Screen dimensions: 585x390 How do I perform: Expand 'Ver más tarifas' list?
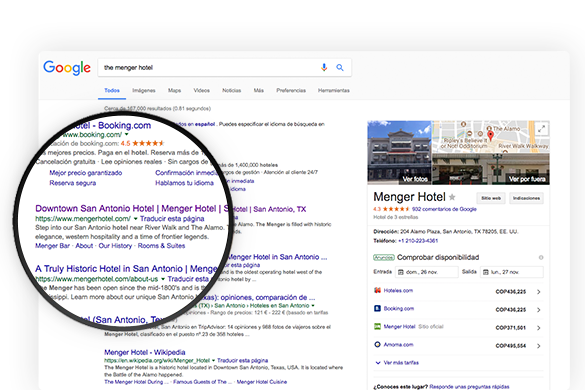(x=397, y=362)
